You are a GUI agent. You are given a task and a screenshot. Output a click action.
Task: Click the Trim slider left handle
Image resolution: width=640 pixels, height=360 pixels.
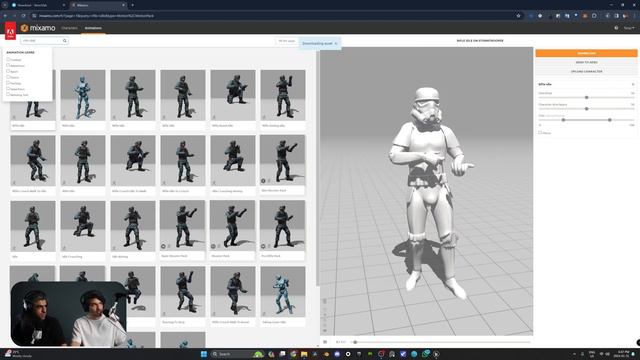563,120
